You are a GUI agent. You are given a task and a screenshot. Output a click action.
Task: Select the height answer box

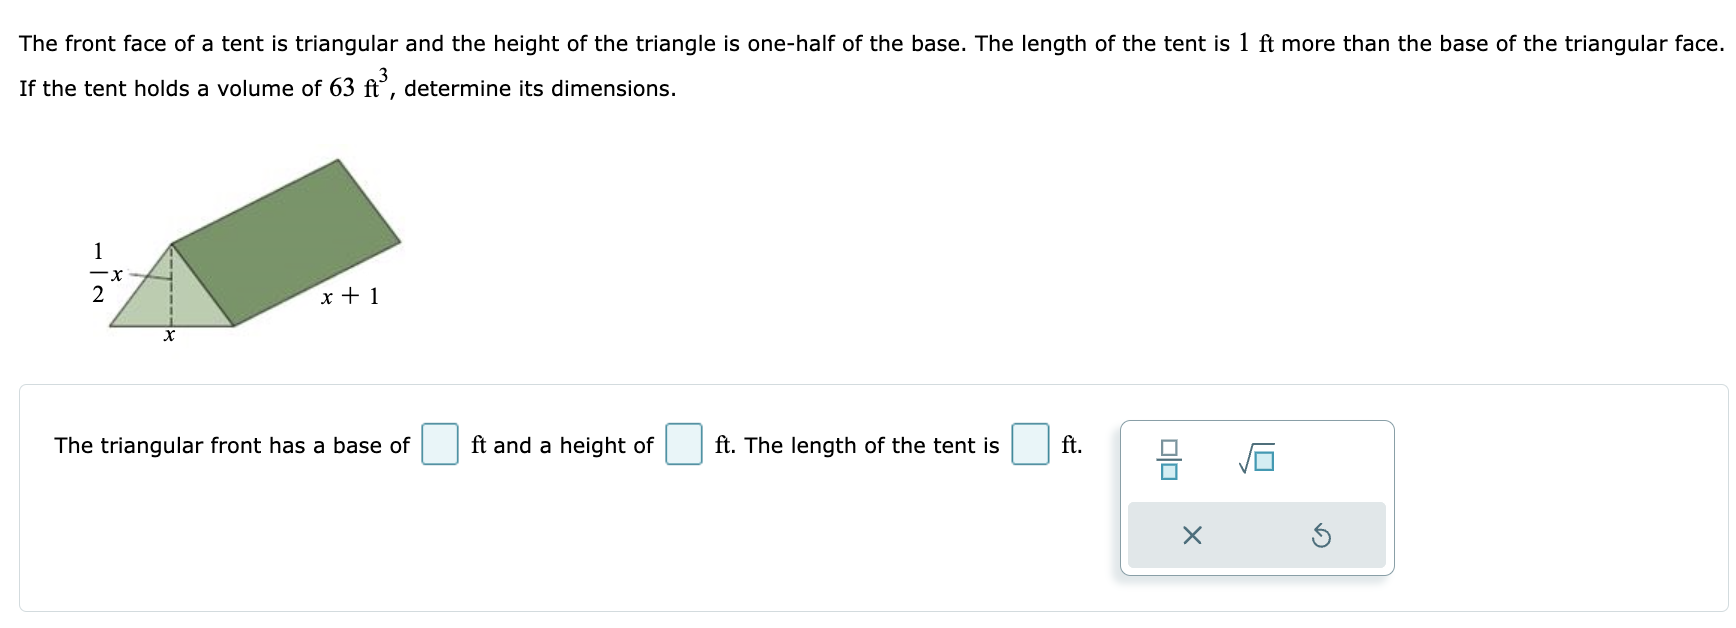pyautogui.click(x=682, y=445)
